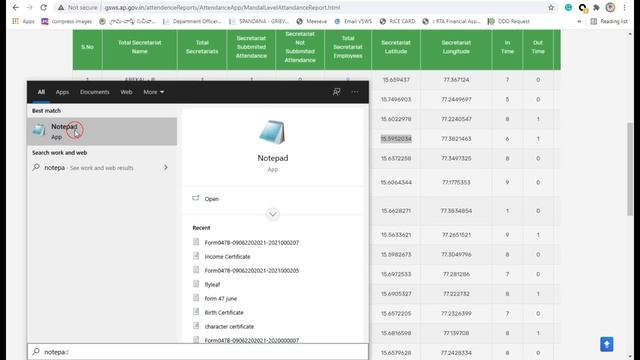This screenshot has height=360, width=640.
Task: Click longitude cell 77.139708
Action: pos(456,333)
